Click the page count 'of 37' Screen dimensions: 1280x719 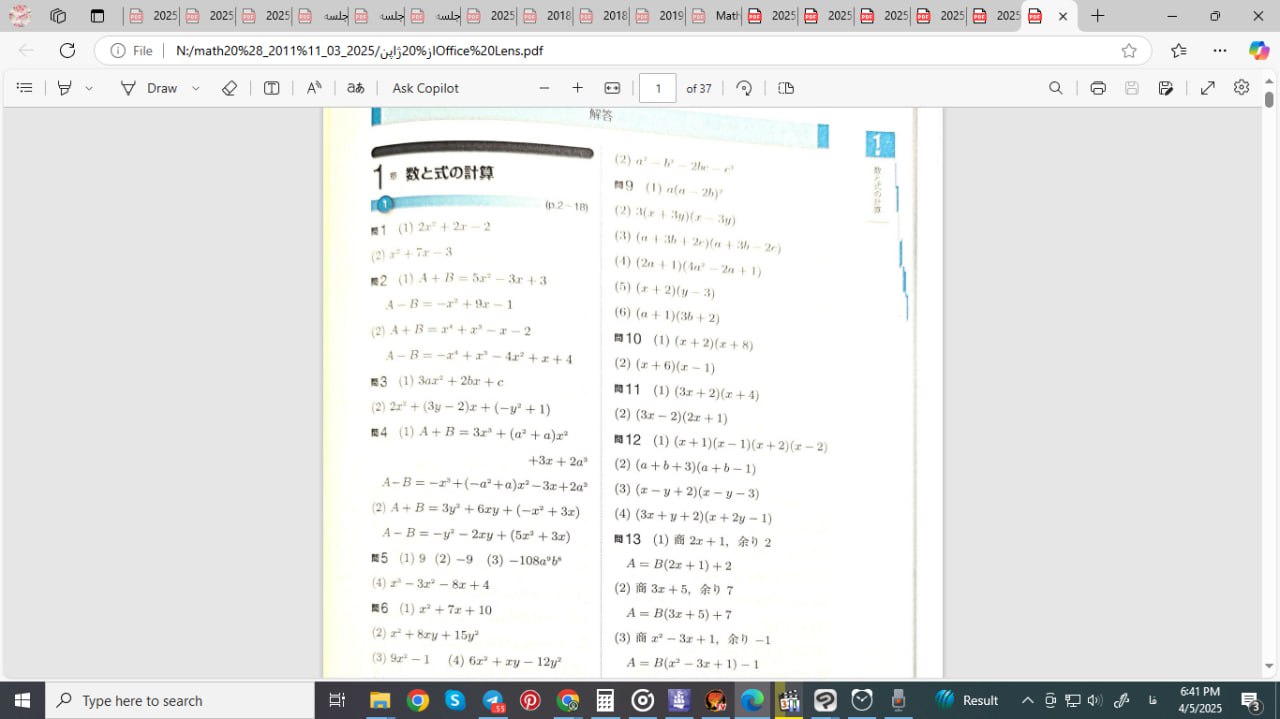699,88
